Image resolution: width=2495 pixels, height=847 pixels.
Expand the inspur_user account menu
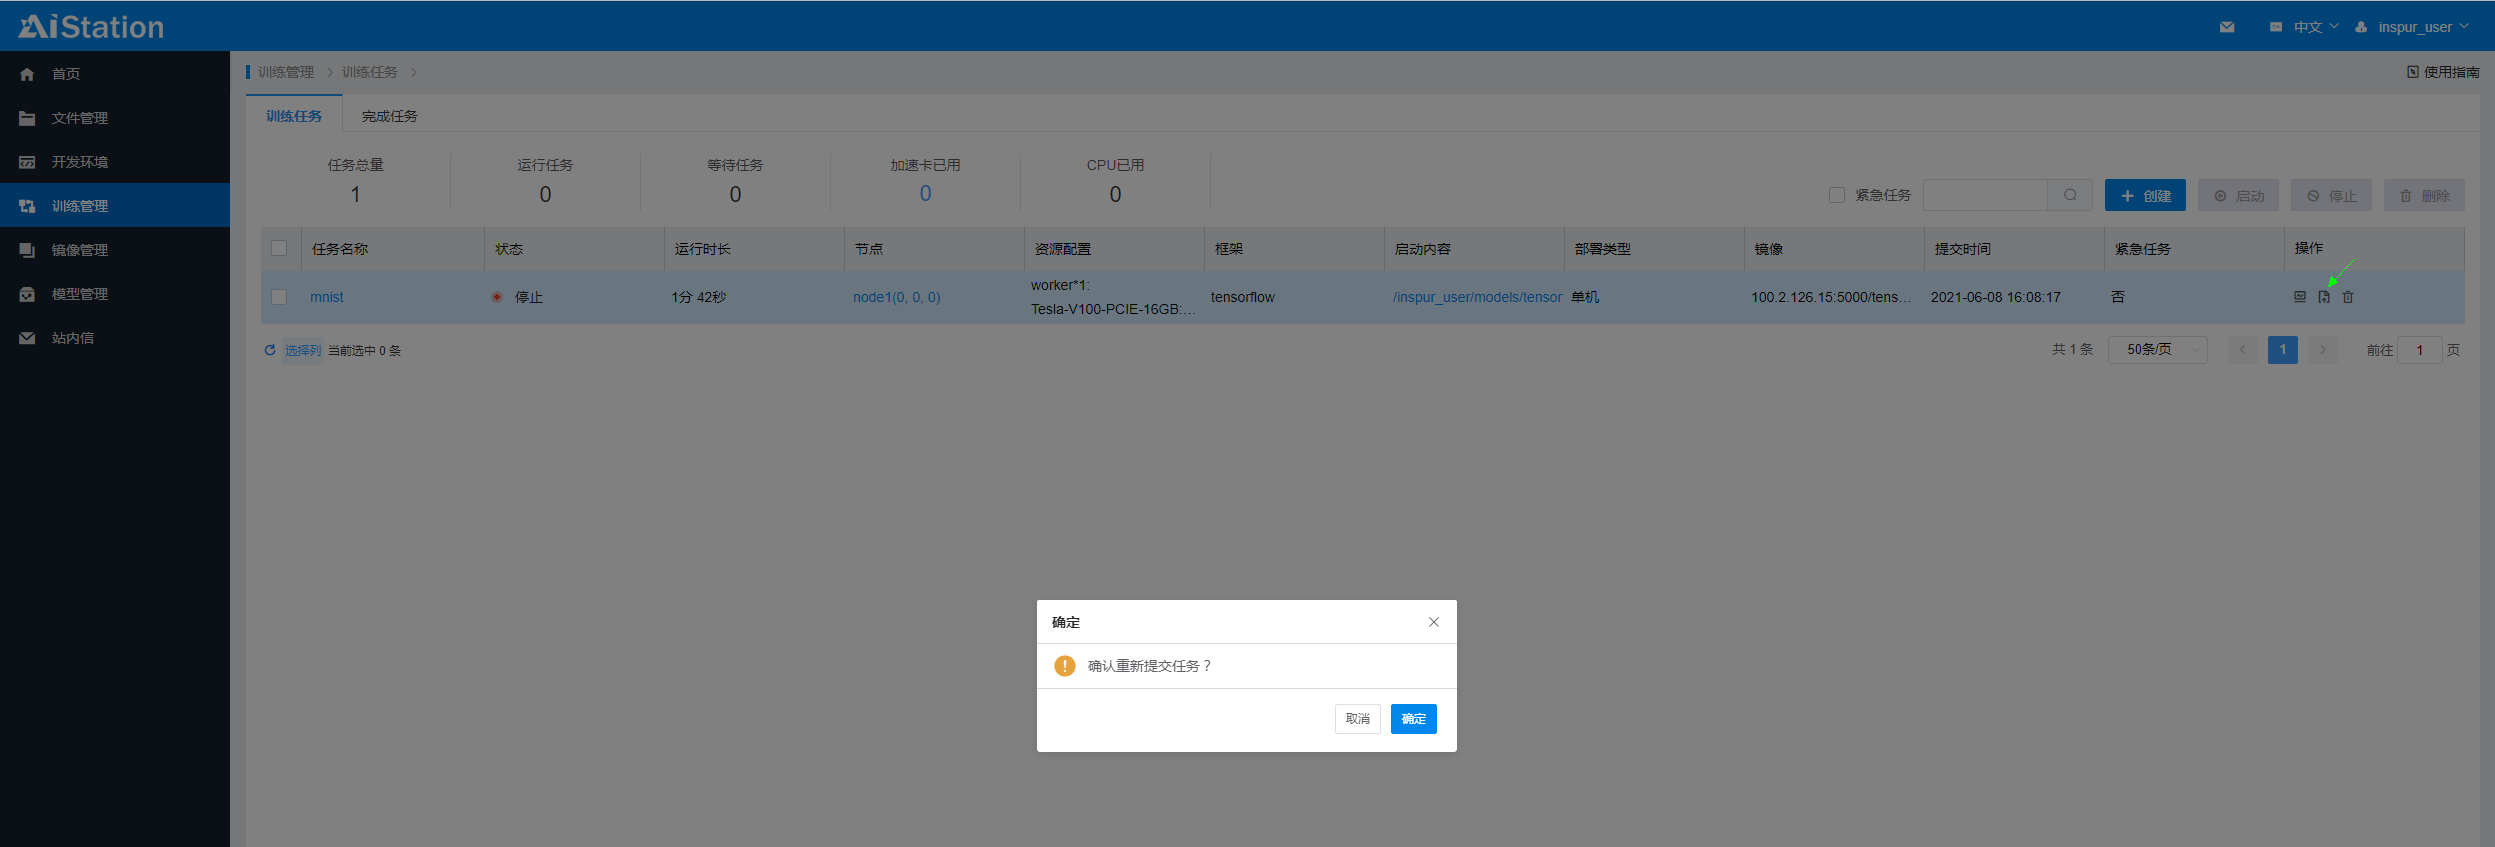2414,27
